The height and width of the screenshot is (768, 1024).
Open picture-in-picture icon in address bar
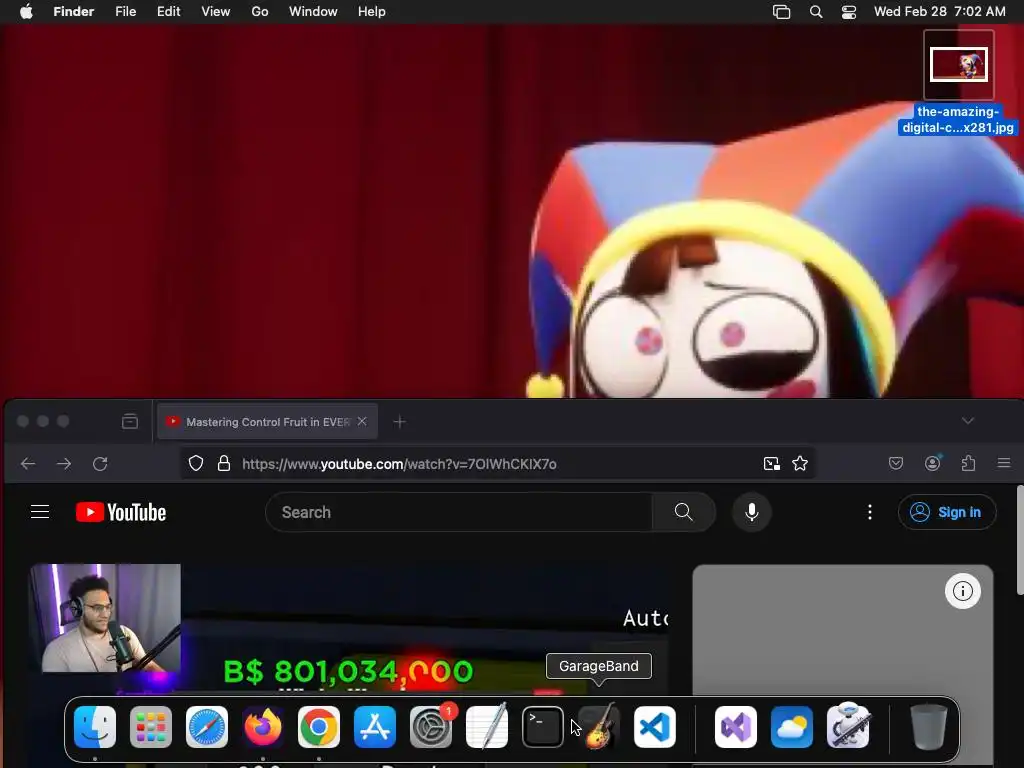[772, 464]
